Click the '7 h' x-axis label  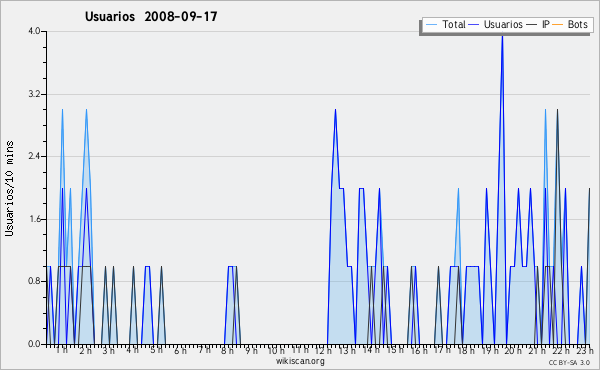pos(204,350)
